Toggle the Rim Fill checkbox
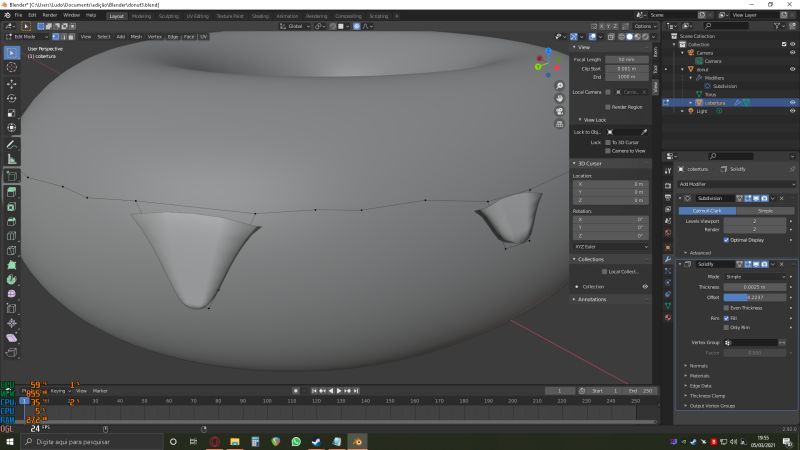This screenshot has height=450, width=800. 727,318
